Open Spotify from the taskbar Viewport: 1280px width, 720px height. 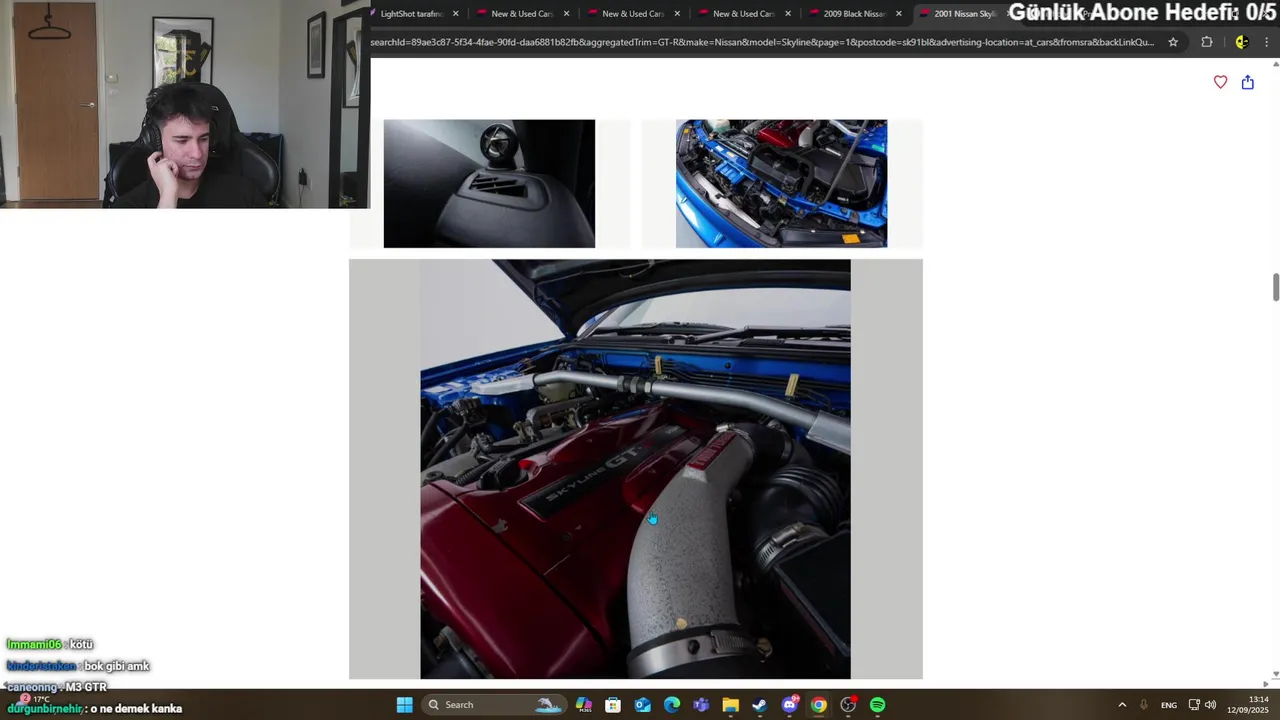878,705
